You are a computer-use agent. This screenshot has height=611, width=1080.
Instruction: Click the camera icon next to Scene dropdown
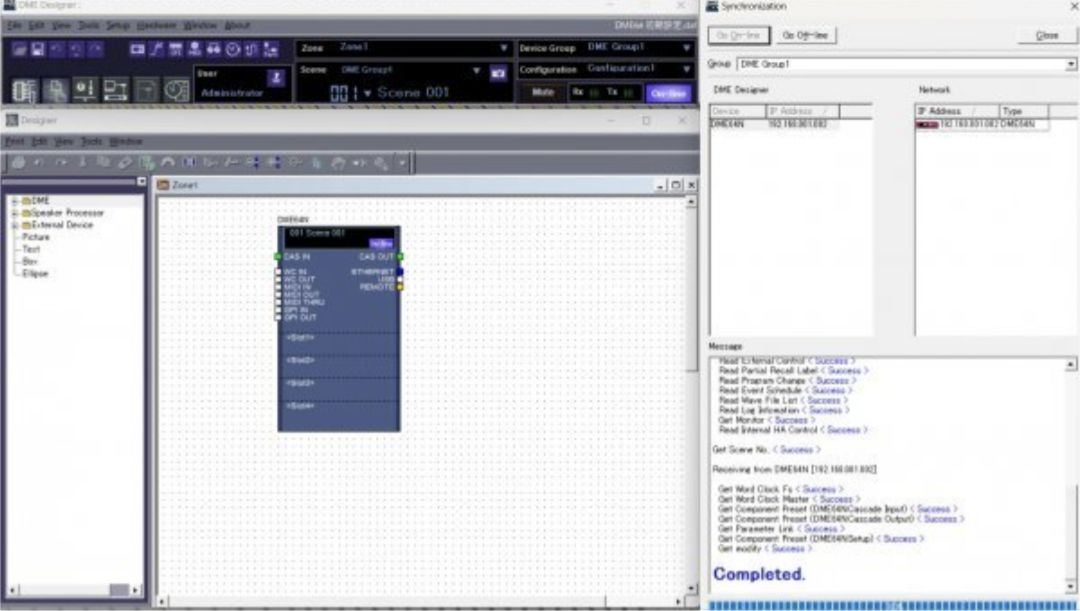498,73
